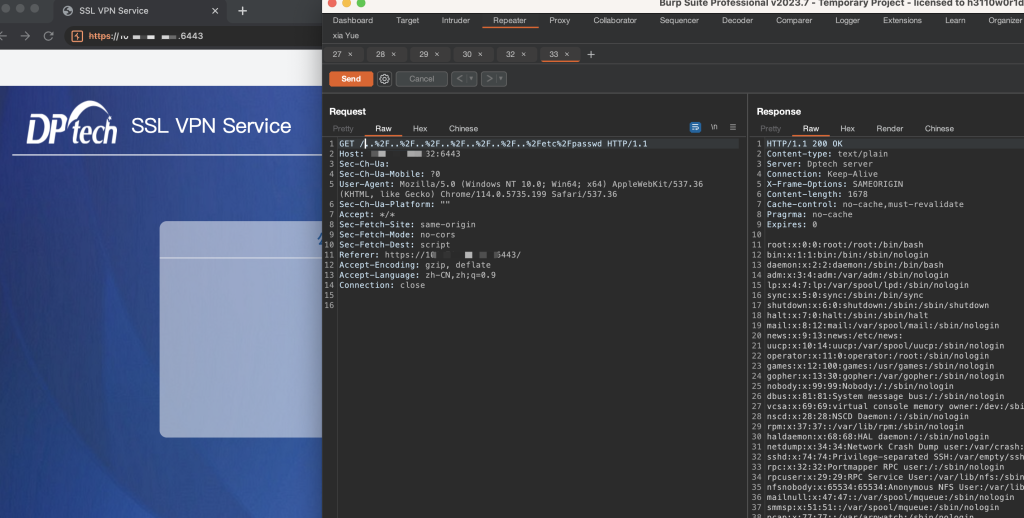Close Repeater tab 29
This screenshot has height=518, width=1024.
[437, 54]
